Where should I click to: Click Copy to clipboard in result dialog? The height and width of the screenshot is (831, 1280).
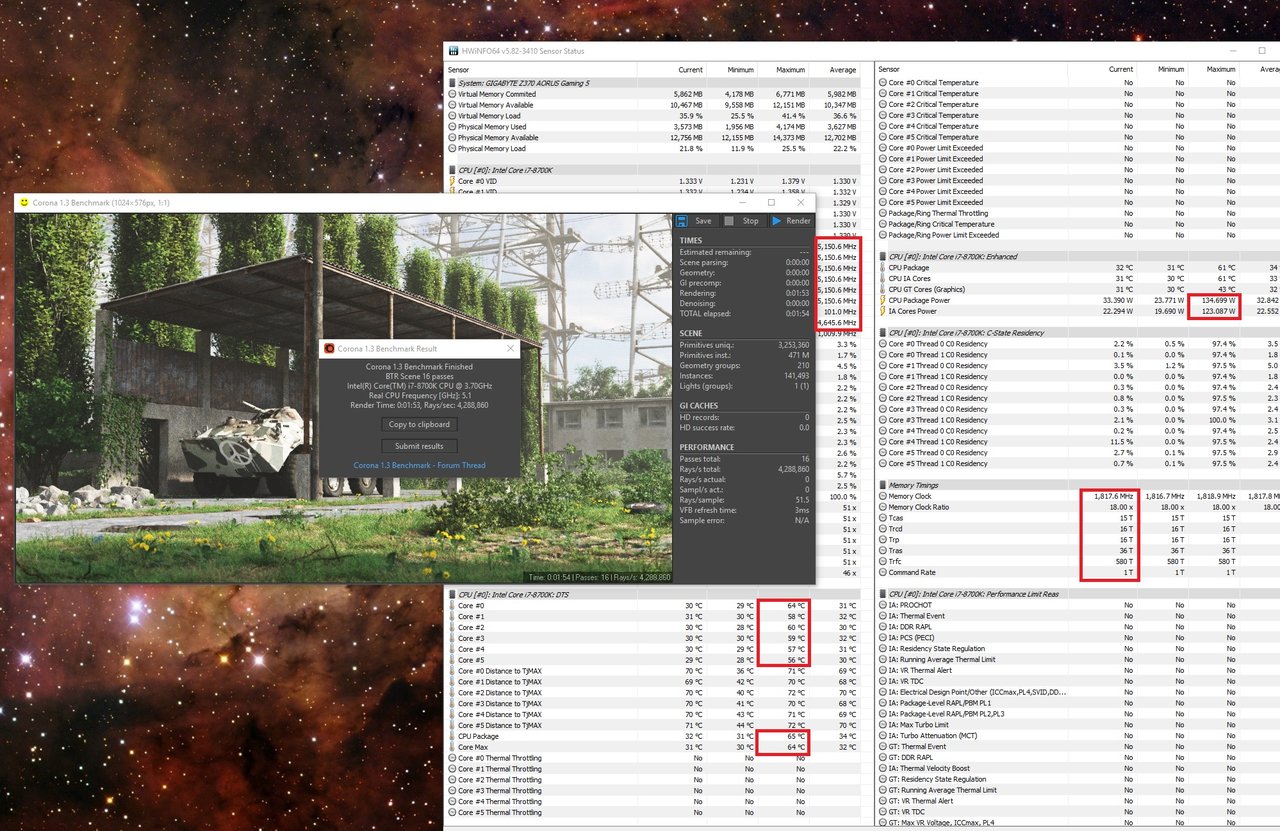419,424
